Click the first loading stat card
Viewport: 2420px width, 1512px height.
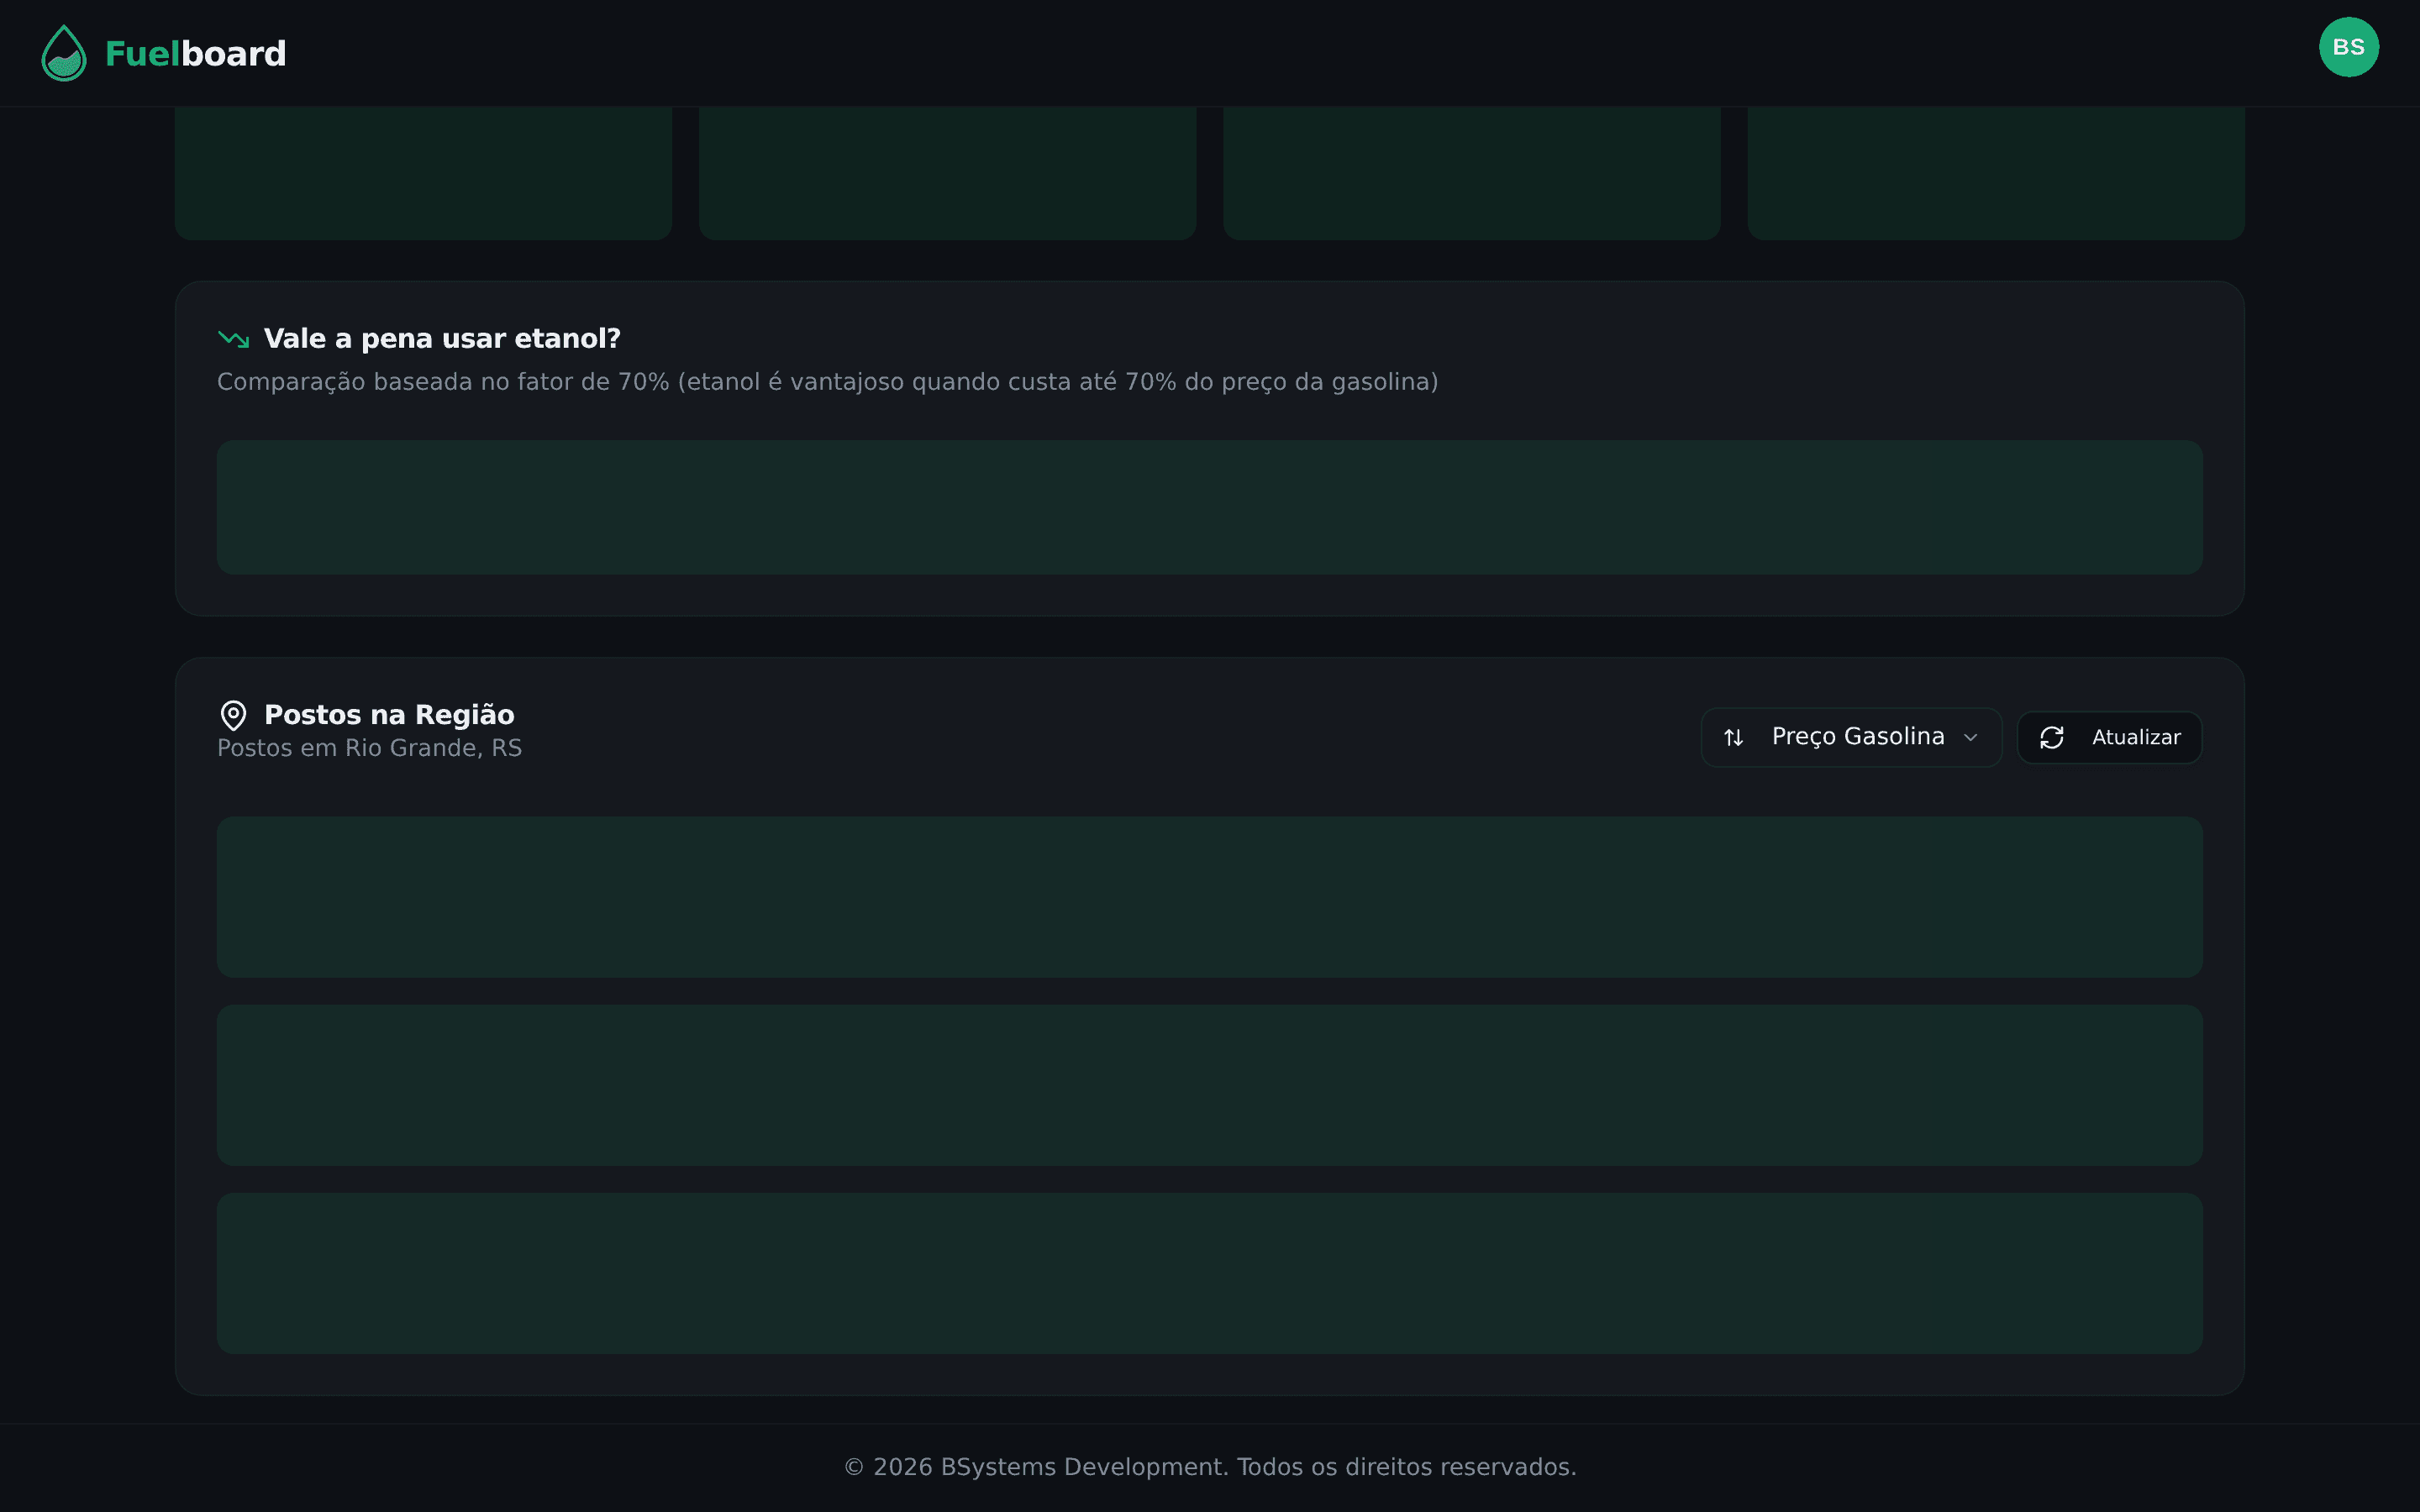tap(423, 173)
